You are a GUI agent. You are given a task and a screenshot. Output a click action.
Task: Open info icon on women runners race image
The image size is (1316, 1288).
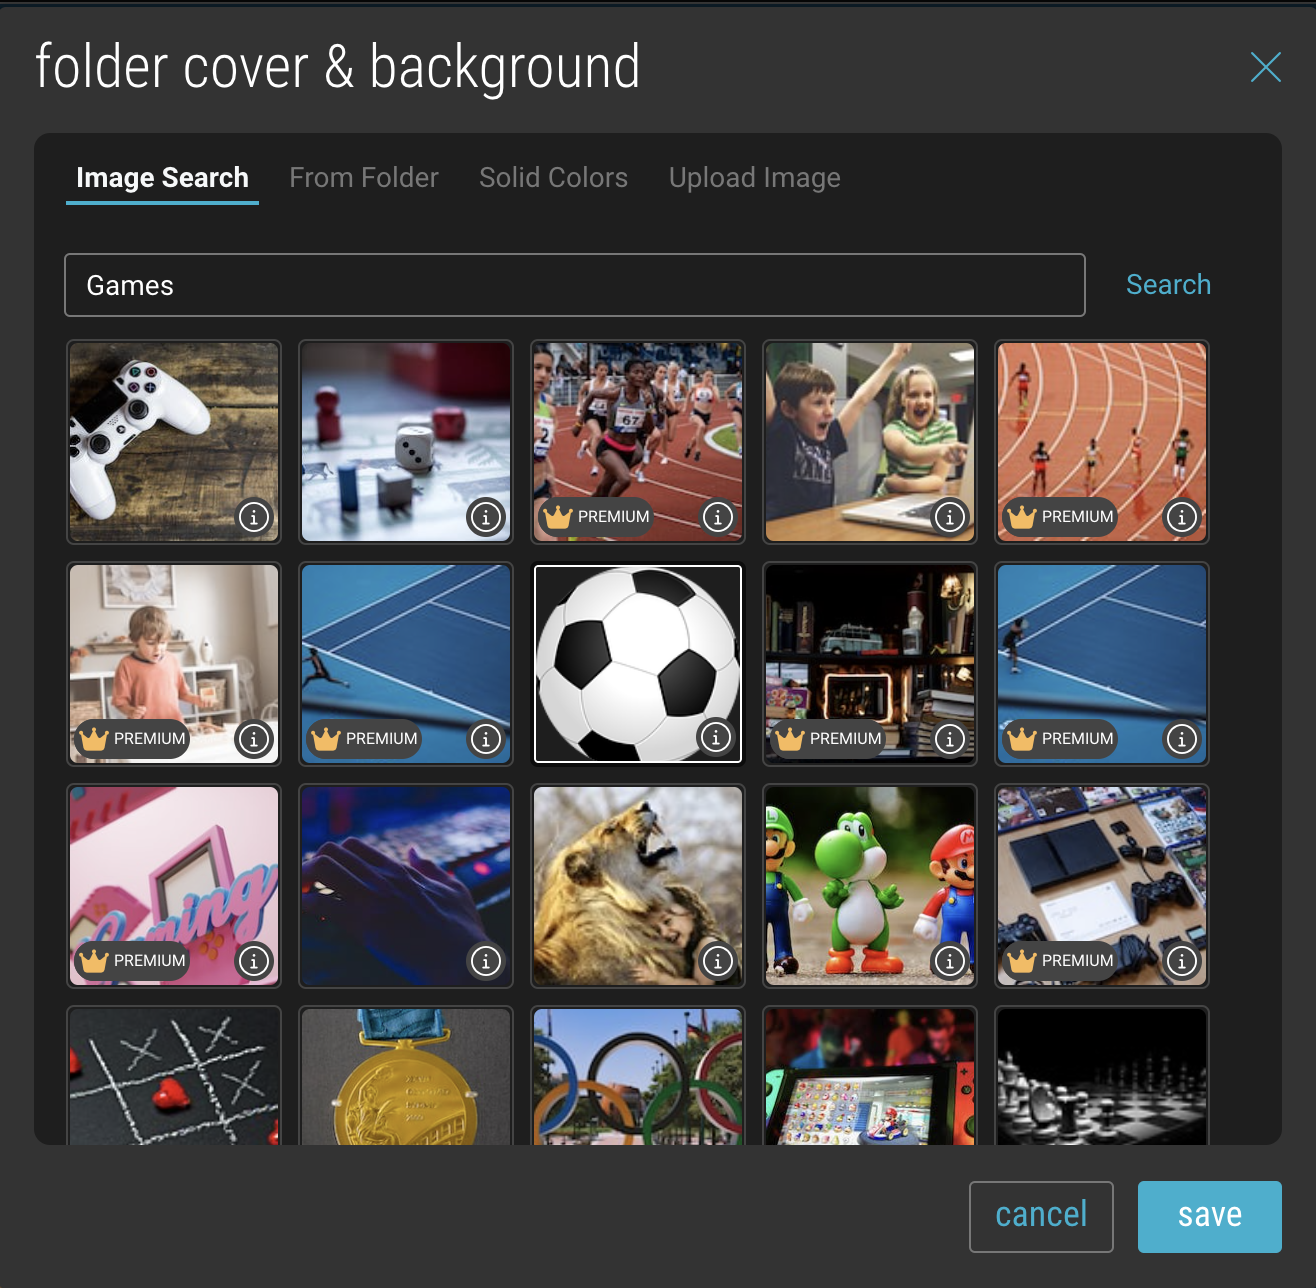point(718,517)
